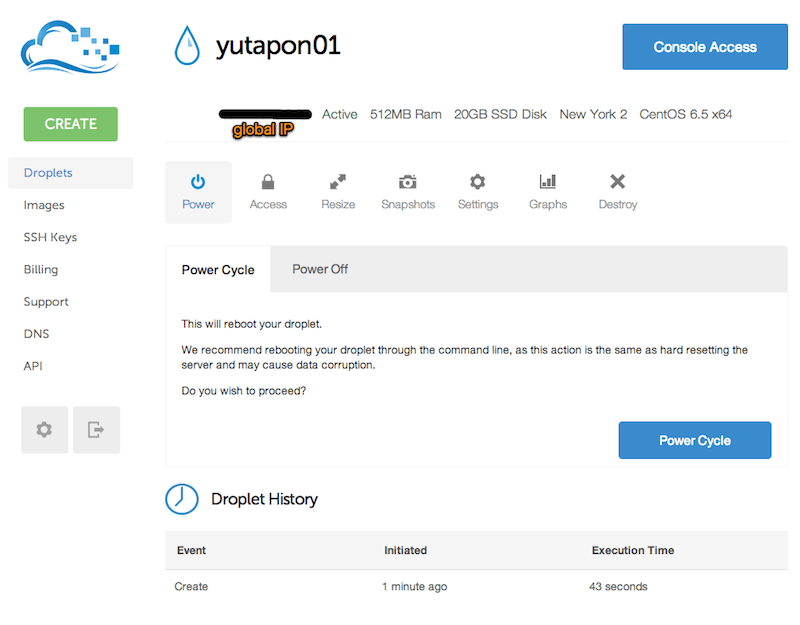Viewport: 800px width, 625px height.
Task: Open Images in the sidebar
Action: coord(44,205)
